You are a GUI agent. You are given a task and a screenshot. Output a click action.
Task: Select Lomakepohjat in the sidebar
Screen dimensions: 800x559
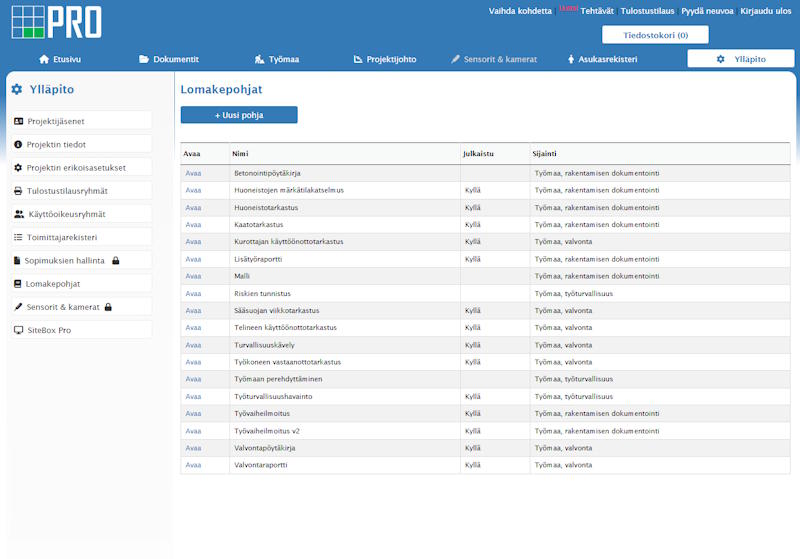point(54,284)
